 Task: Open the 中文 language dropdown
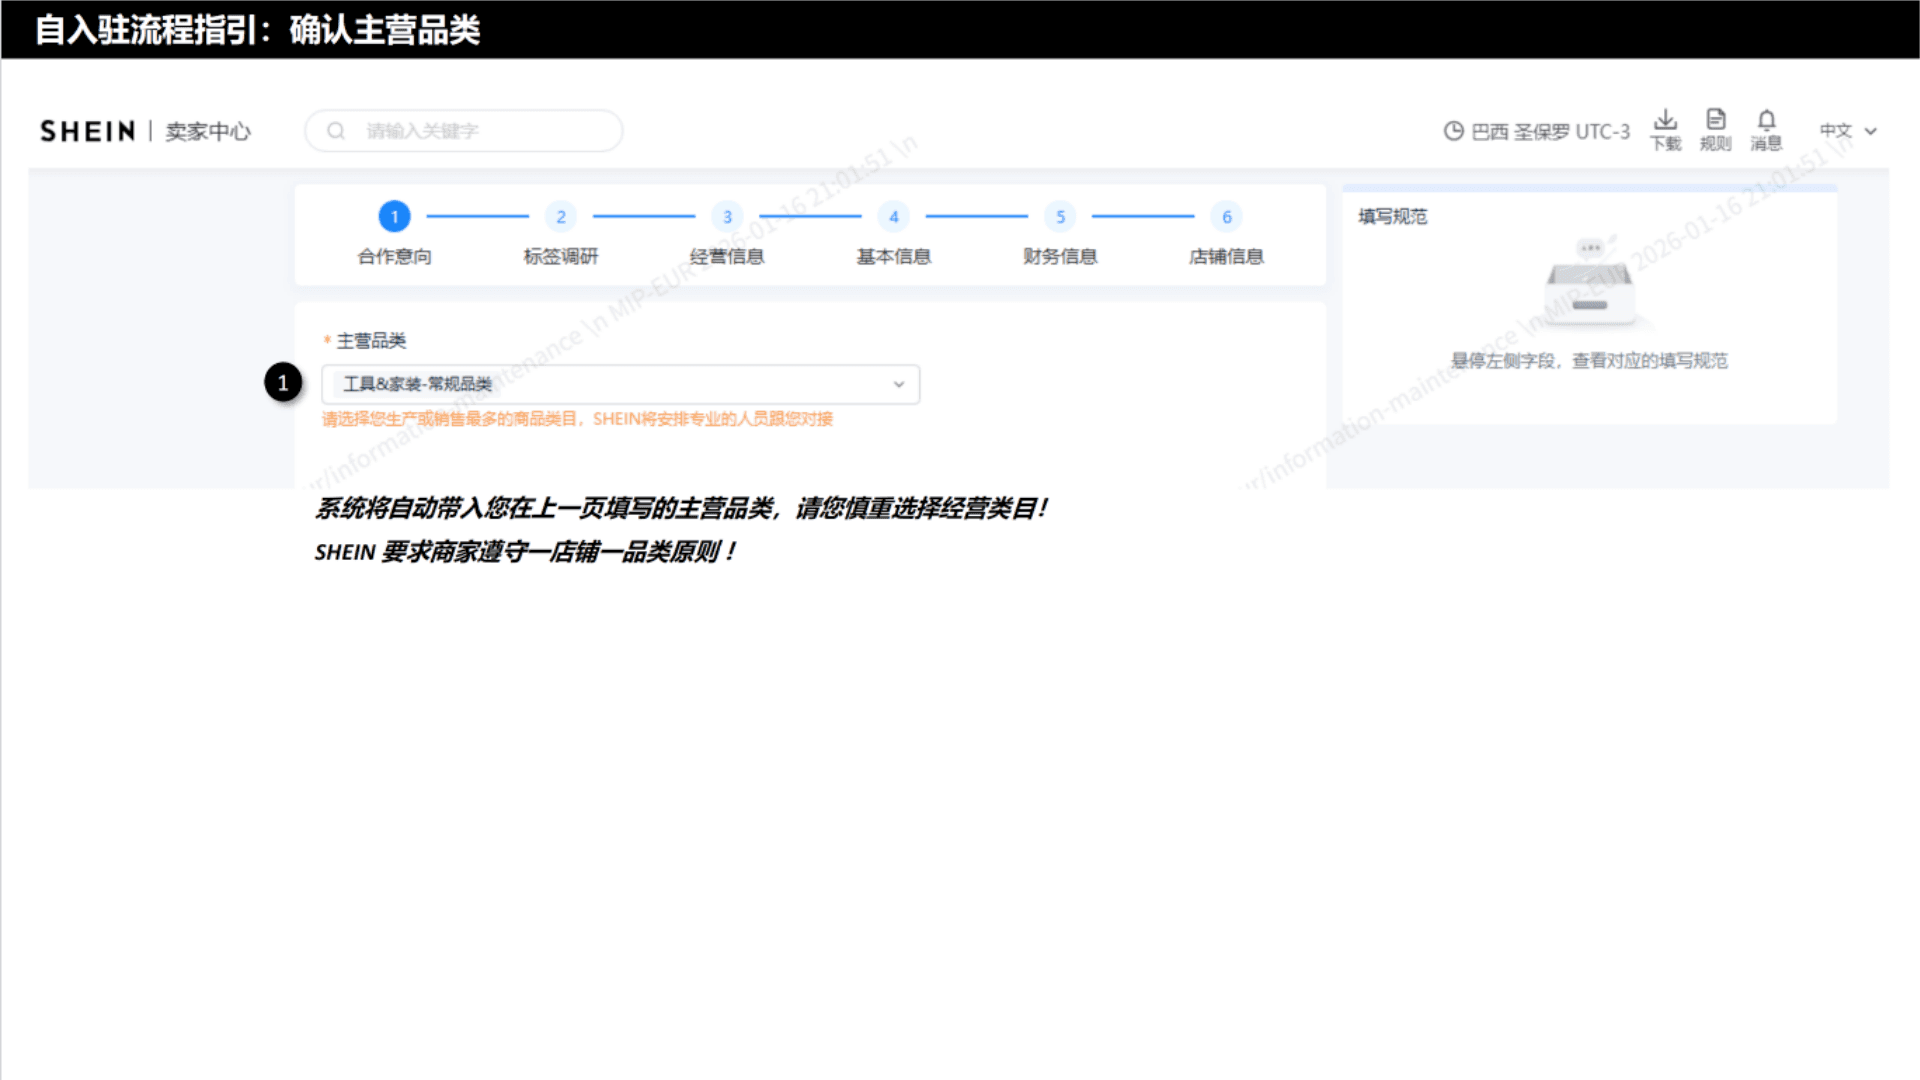coord(1848,131)
